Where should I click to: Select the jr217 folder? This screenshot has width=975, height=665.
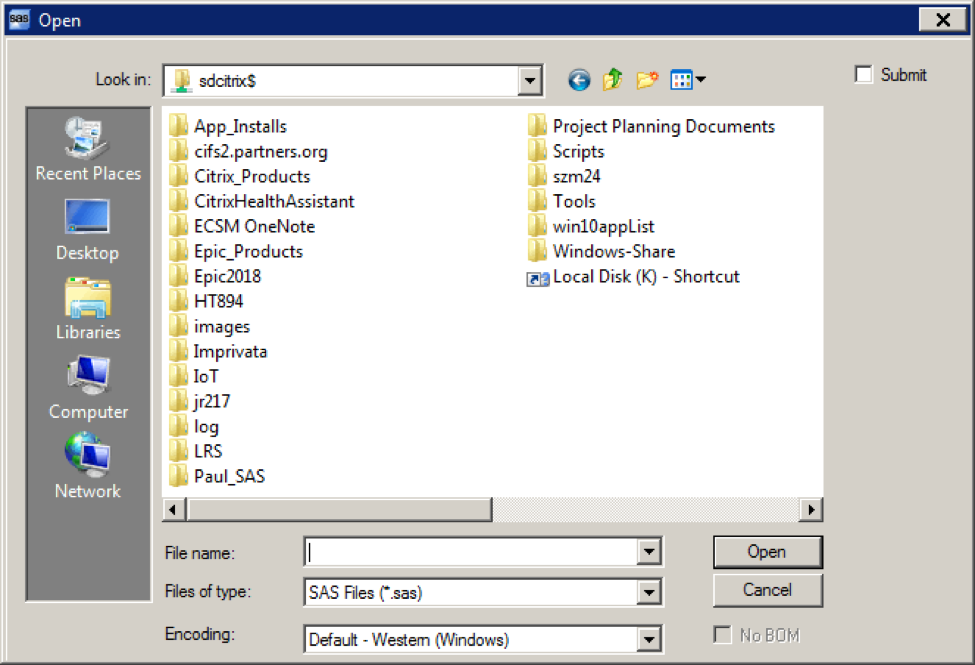point(200,401)
